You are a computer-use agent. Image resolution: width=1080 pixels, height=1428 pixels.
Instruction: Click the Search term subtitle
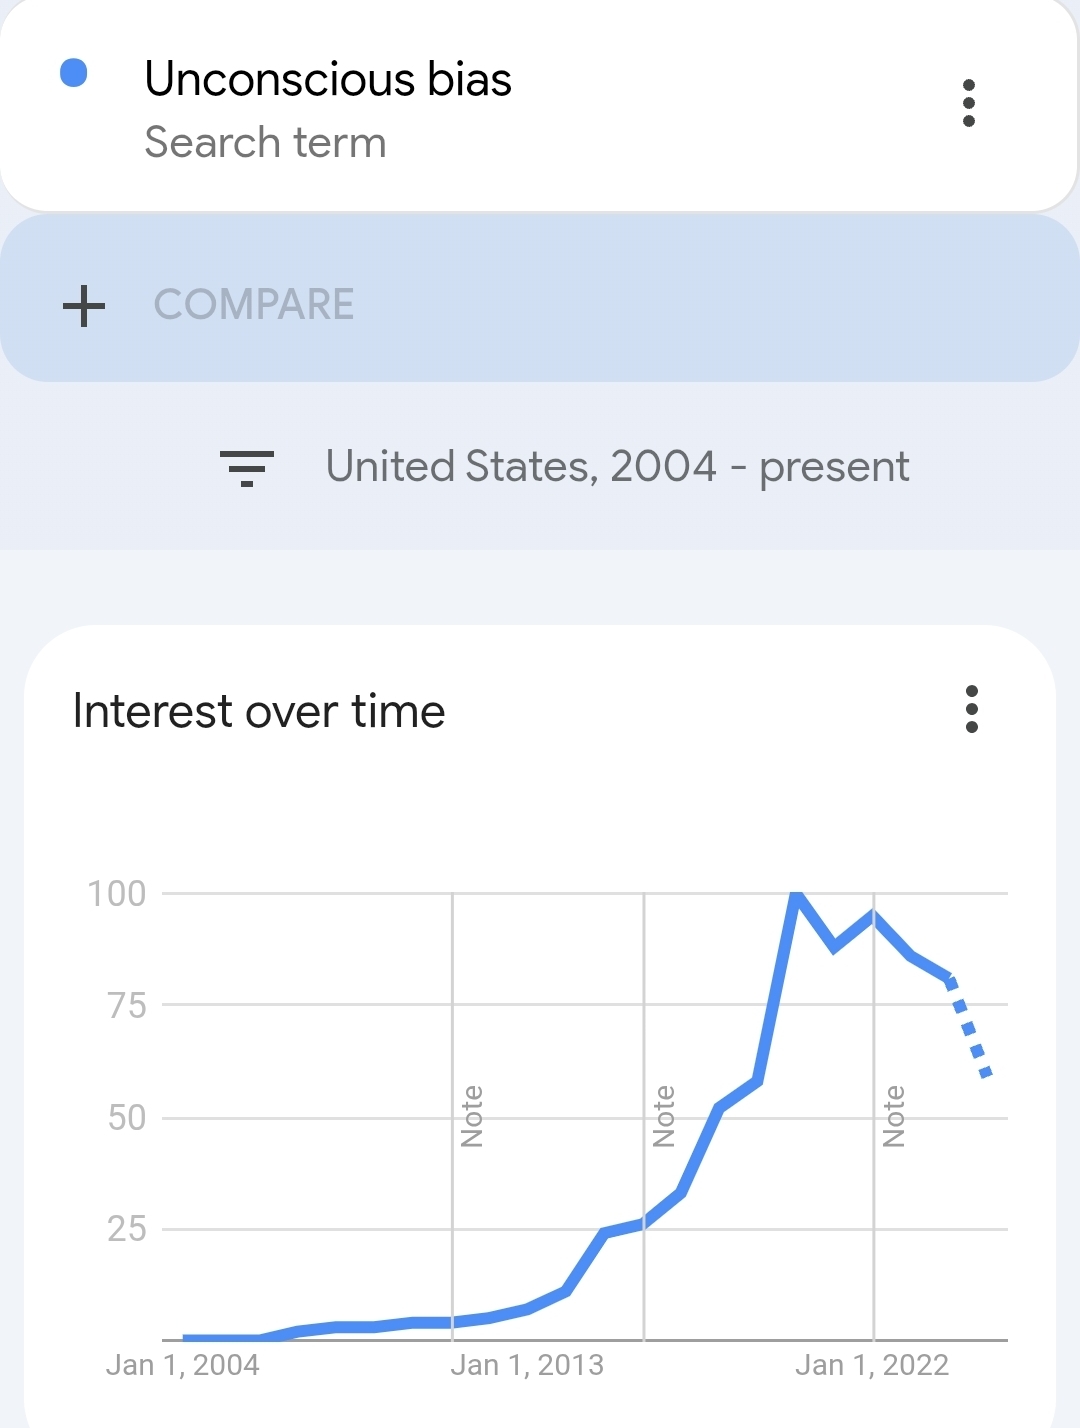pos(265,142)
